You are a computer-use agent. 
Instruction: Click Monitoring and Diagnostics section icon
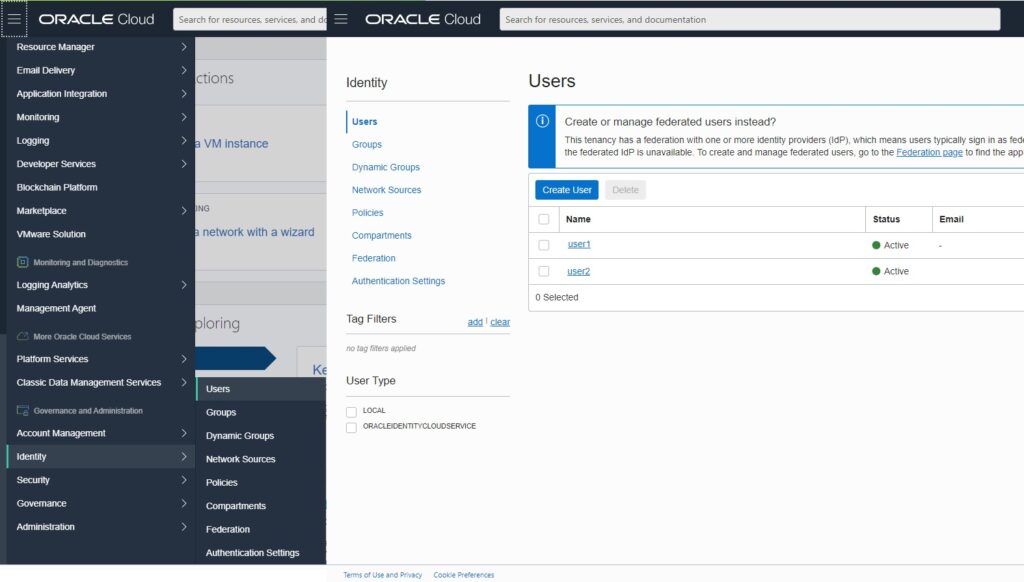click(22, 262)
